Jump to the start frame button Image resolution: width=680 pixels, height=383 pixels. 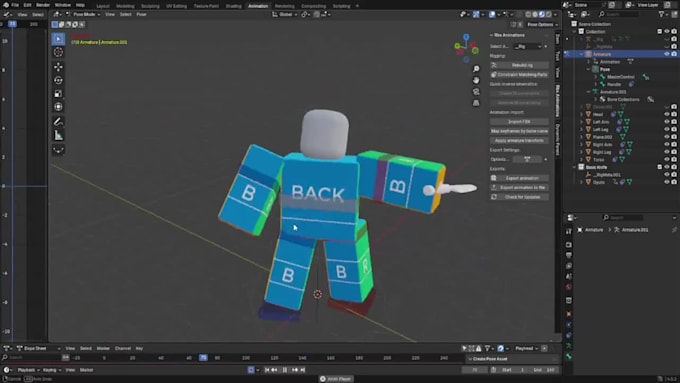pyautogui.click(x=267, y=370)
